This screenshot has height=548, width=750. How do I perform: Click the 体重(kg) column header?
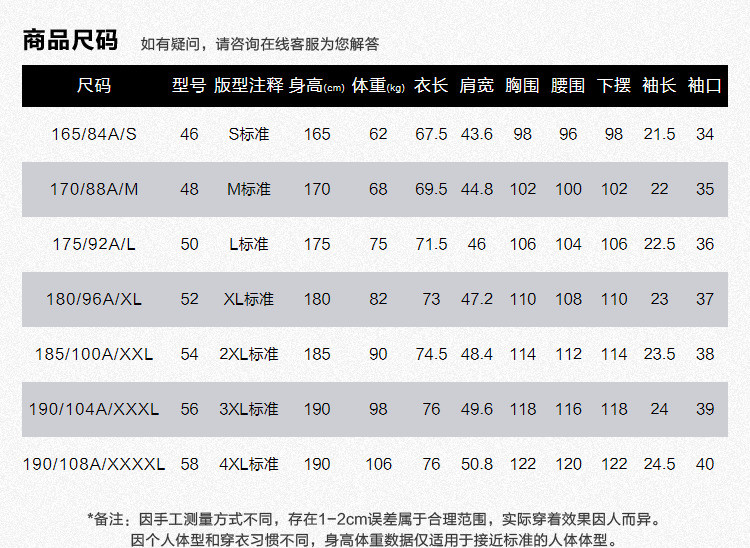coord(378,86)
